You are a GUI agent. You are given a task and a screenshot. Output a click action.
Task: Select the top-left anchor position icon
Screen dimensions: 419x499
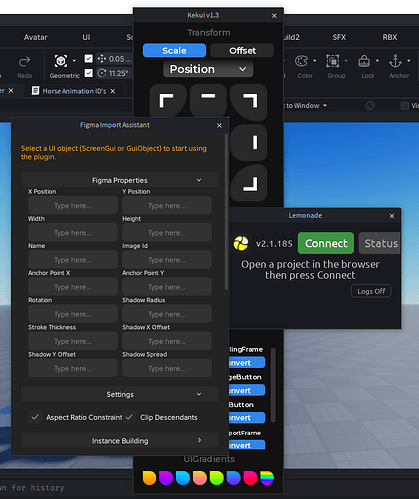tap(167, 101)
